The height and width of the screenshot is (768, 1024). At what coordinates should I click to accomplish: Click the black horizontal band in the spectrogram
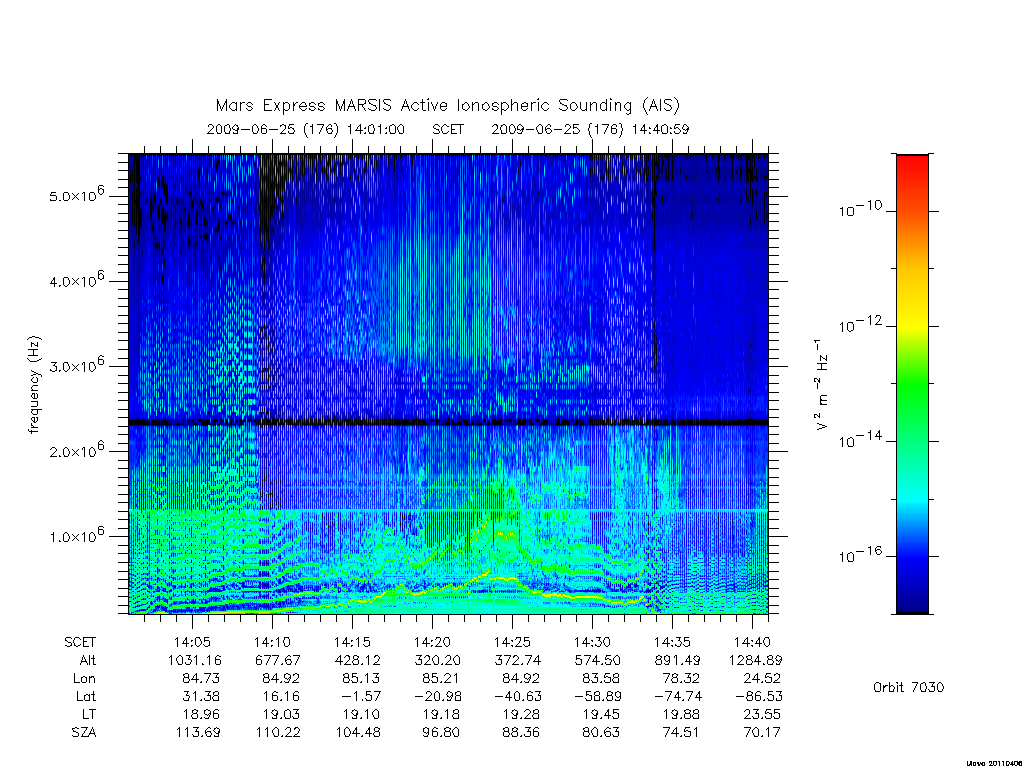tap(448, 423)
